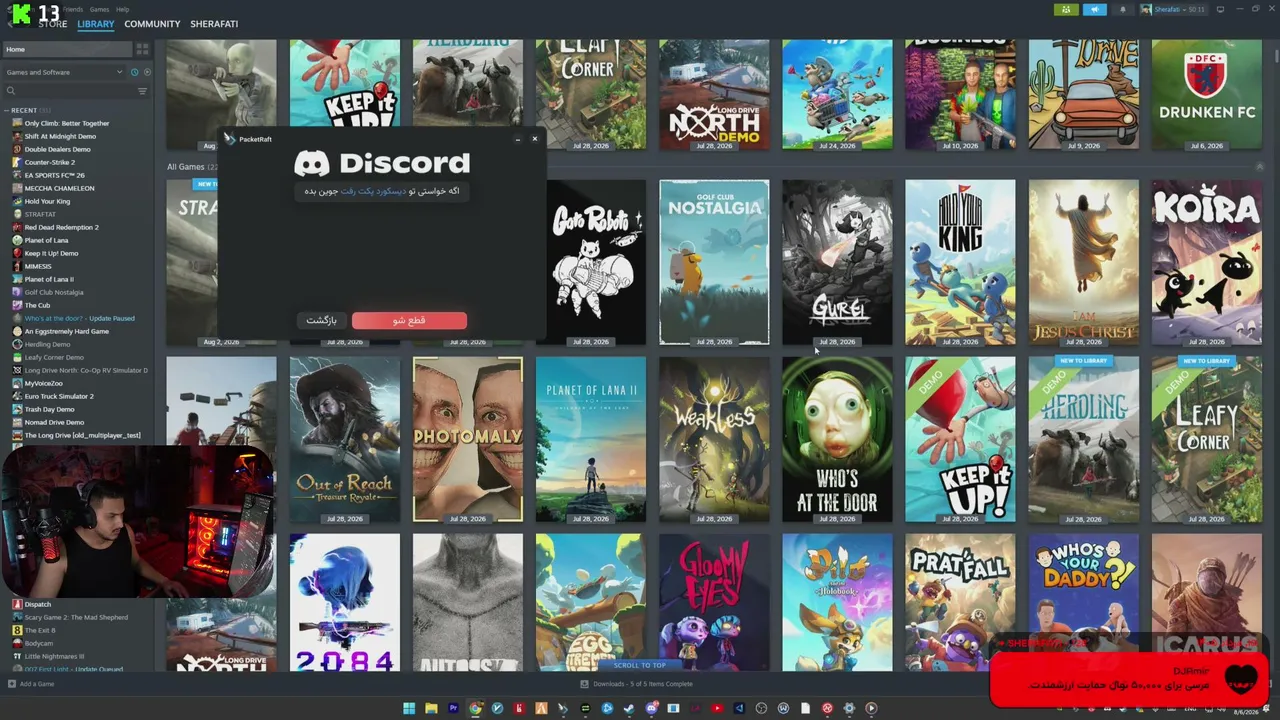This screenshot has width=1280, height=720.
Task: Open the I Am Jesus Christ cover
Action: (x=1083, y=262)
